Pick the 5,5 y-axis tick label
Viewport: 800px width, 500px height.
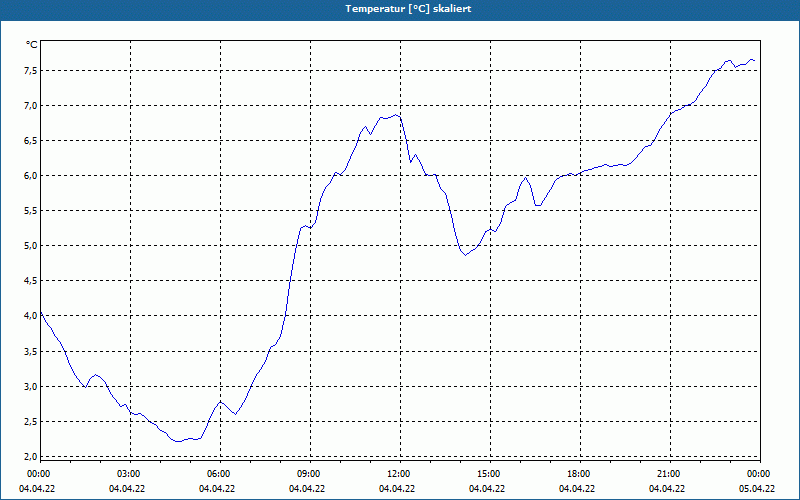click(x=31, y=211)
